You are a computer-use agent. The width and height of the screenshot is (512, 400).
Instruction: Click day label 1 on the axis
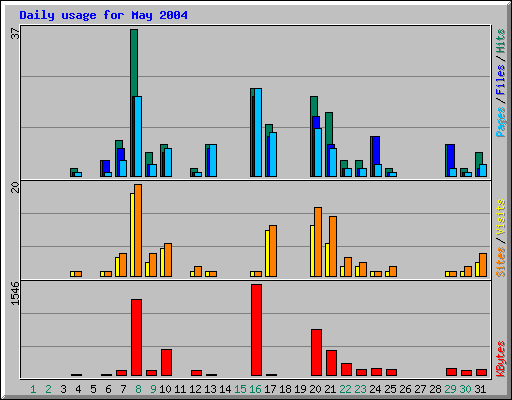33,389
